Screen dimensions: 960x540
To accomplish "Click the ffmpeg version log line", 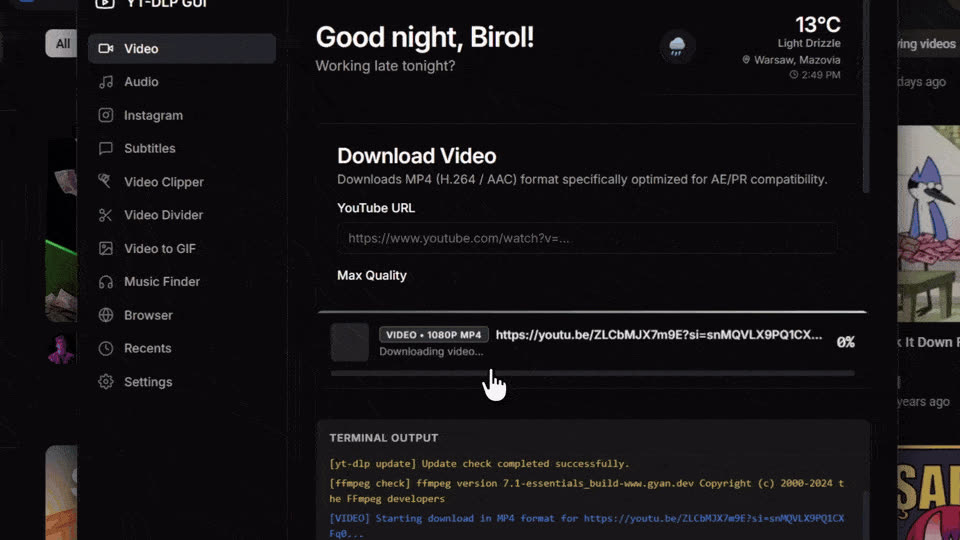I will click(x=587, y=490).
